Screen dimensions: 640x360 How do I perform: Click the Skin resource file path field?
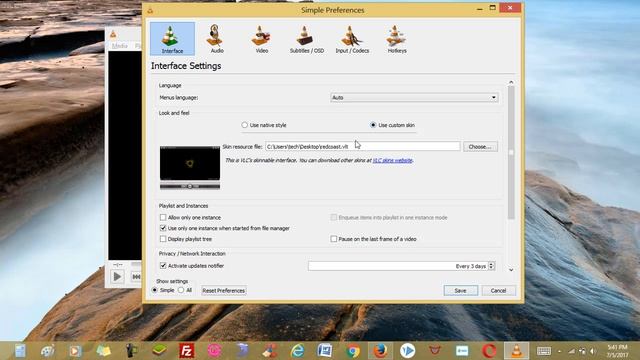pos(362,146)
